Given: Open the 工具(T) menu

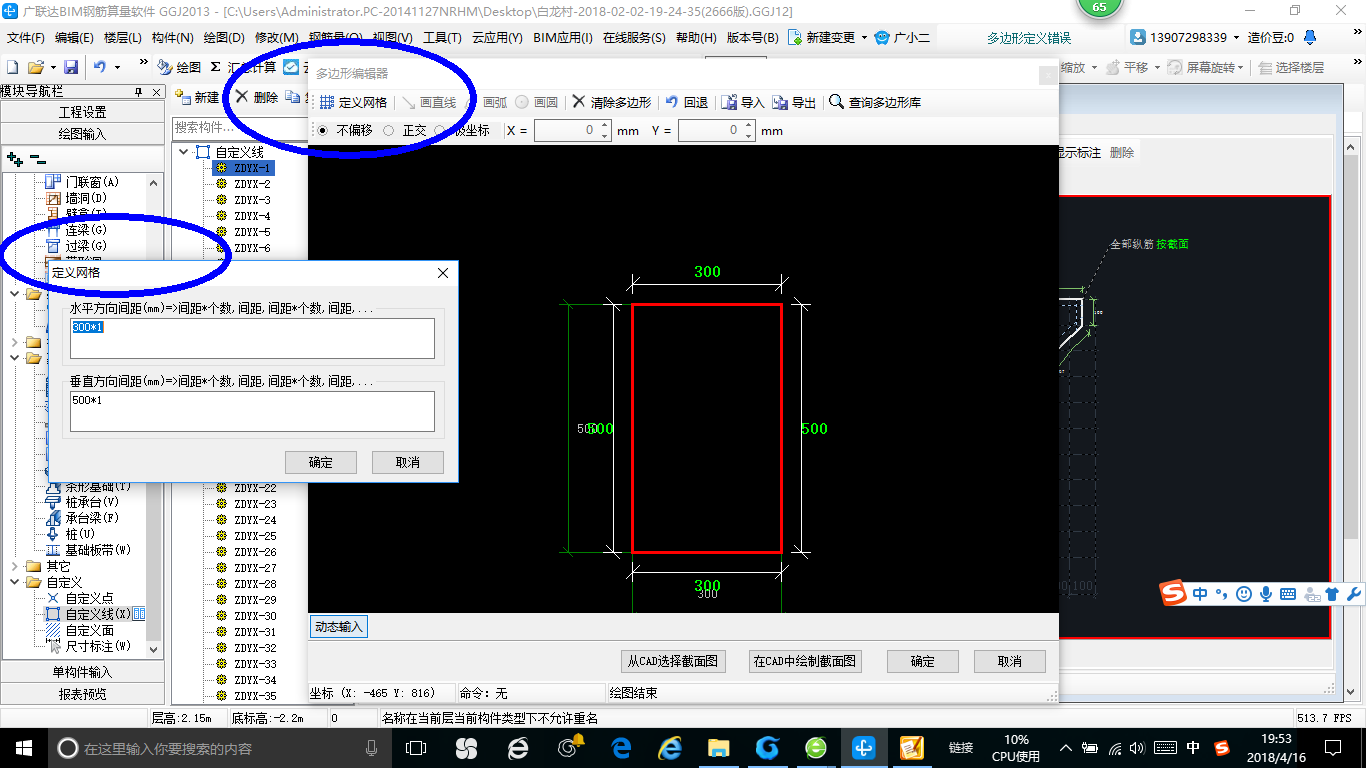Looking at the screenshot, I should point(442,38).
